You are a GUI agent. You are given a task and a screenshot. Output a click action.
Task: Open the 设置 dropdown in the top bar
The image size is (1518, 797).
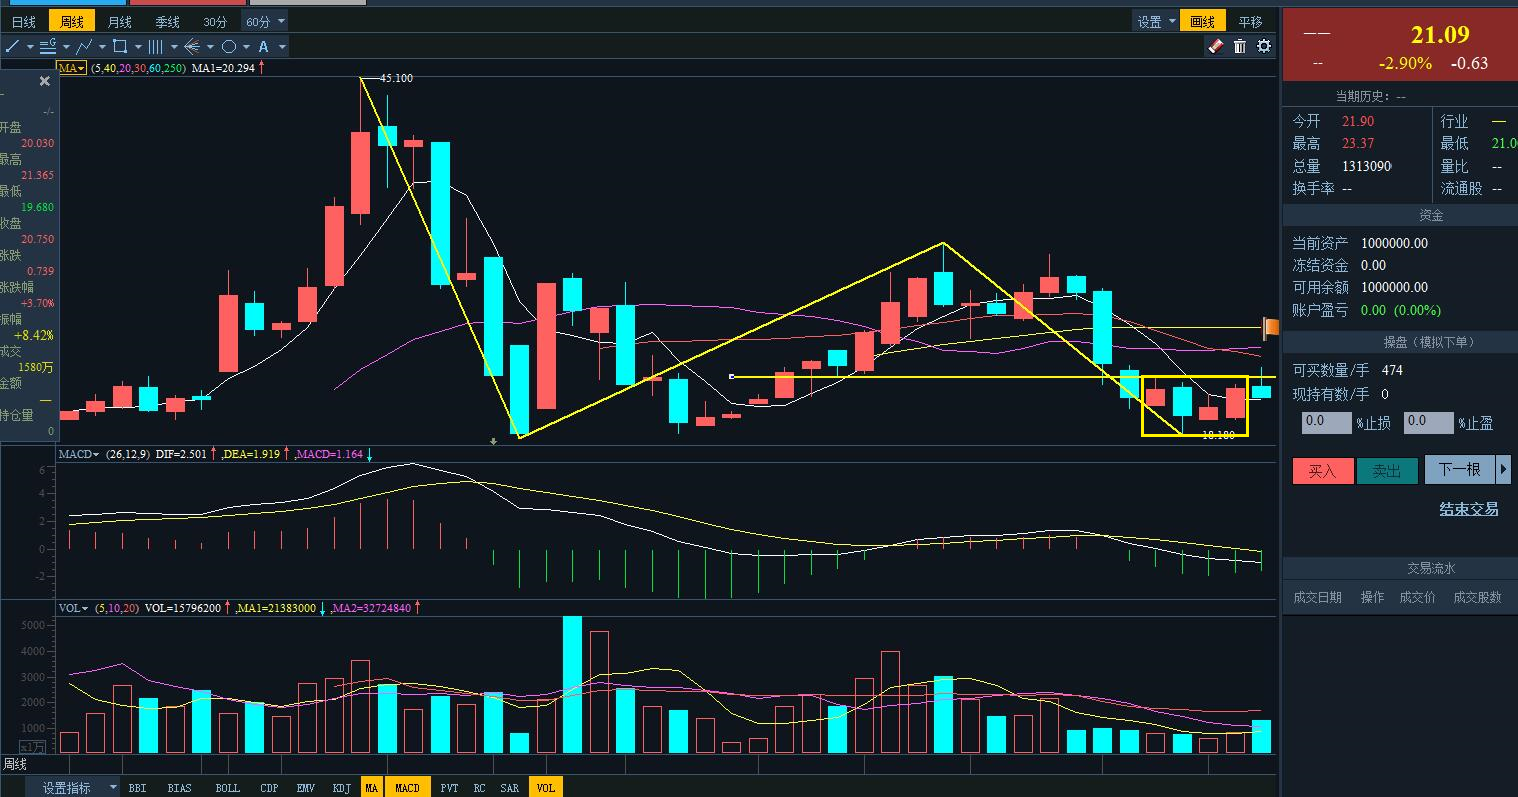click(1155, 21)
